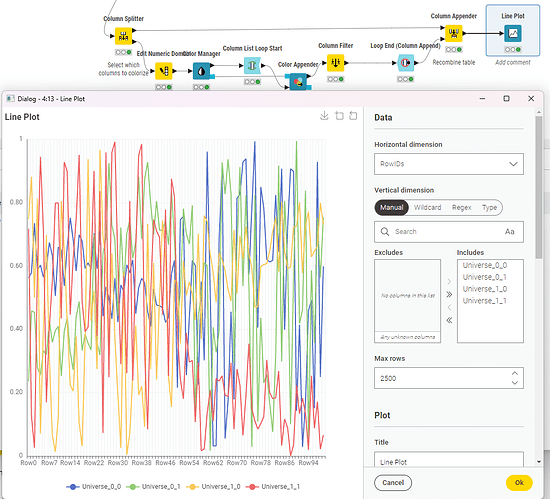Toggle Universe_0_0 series in legend
The height and width of the screenshot is (499, 550).
pos(94,487)
